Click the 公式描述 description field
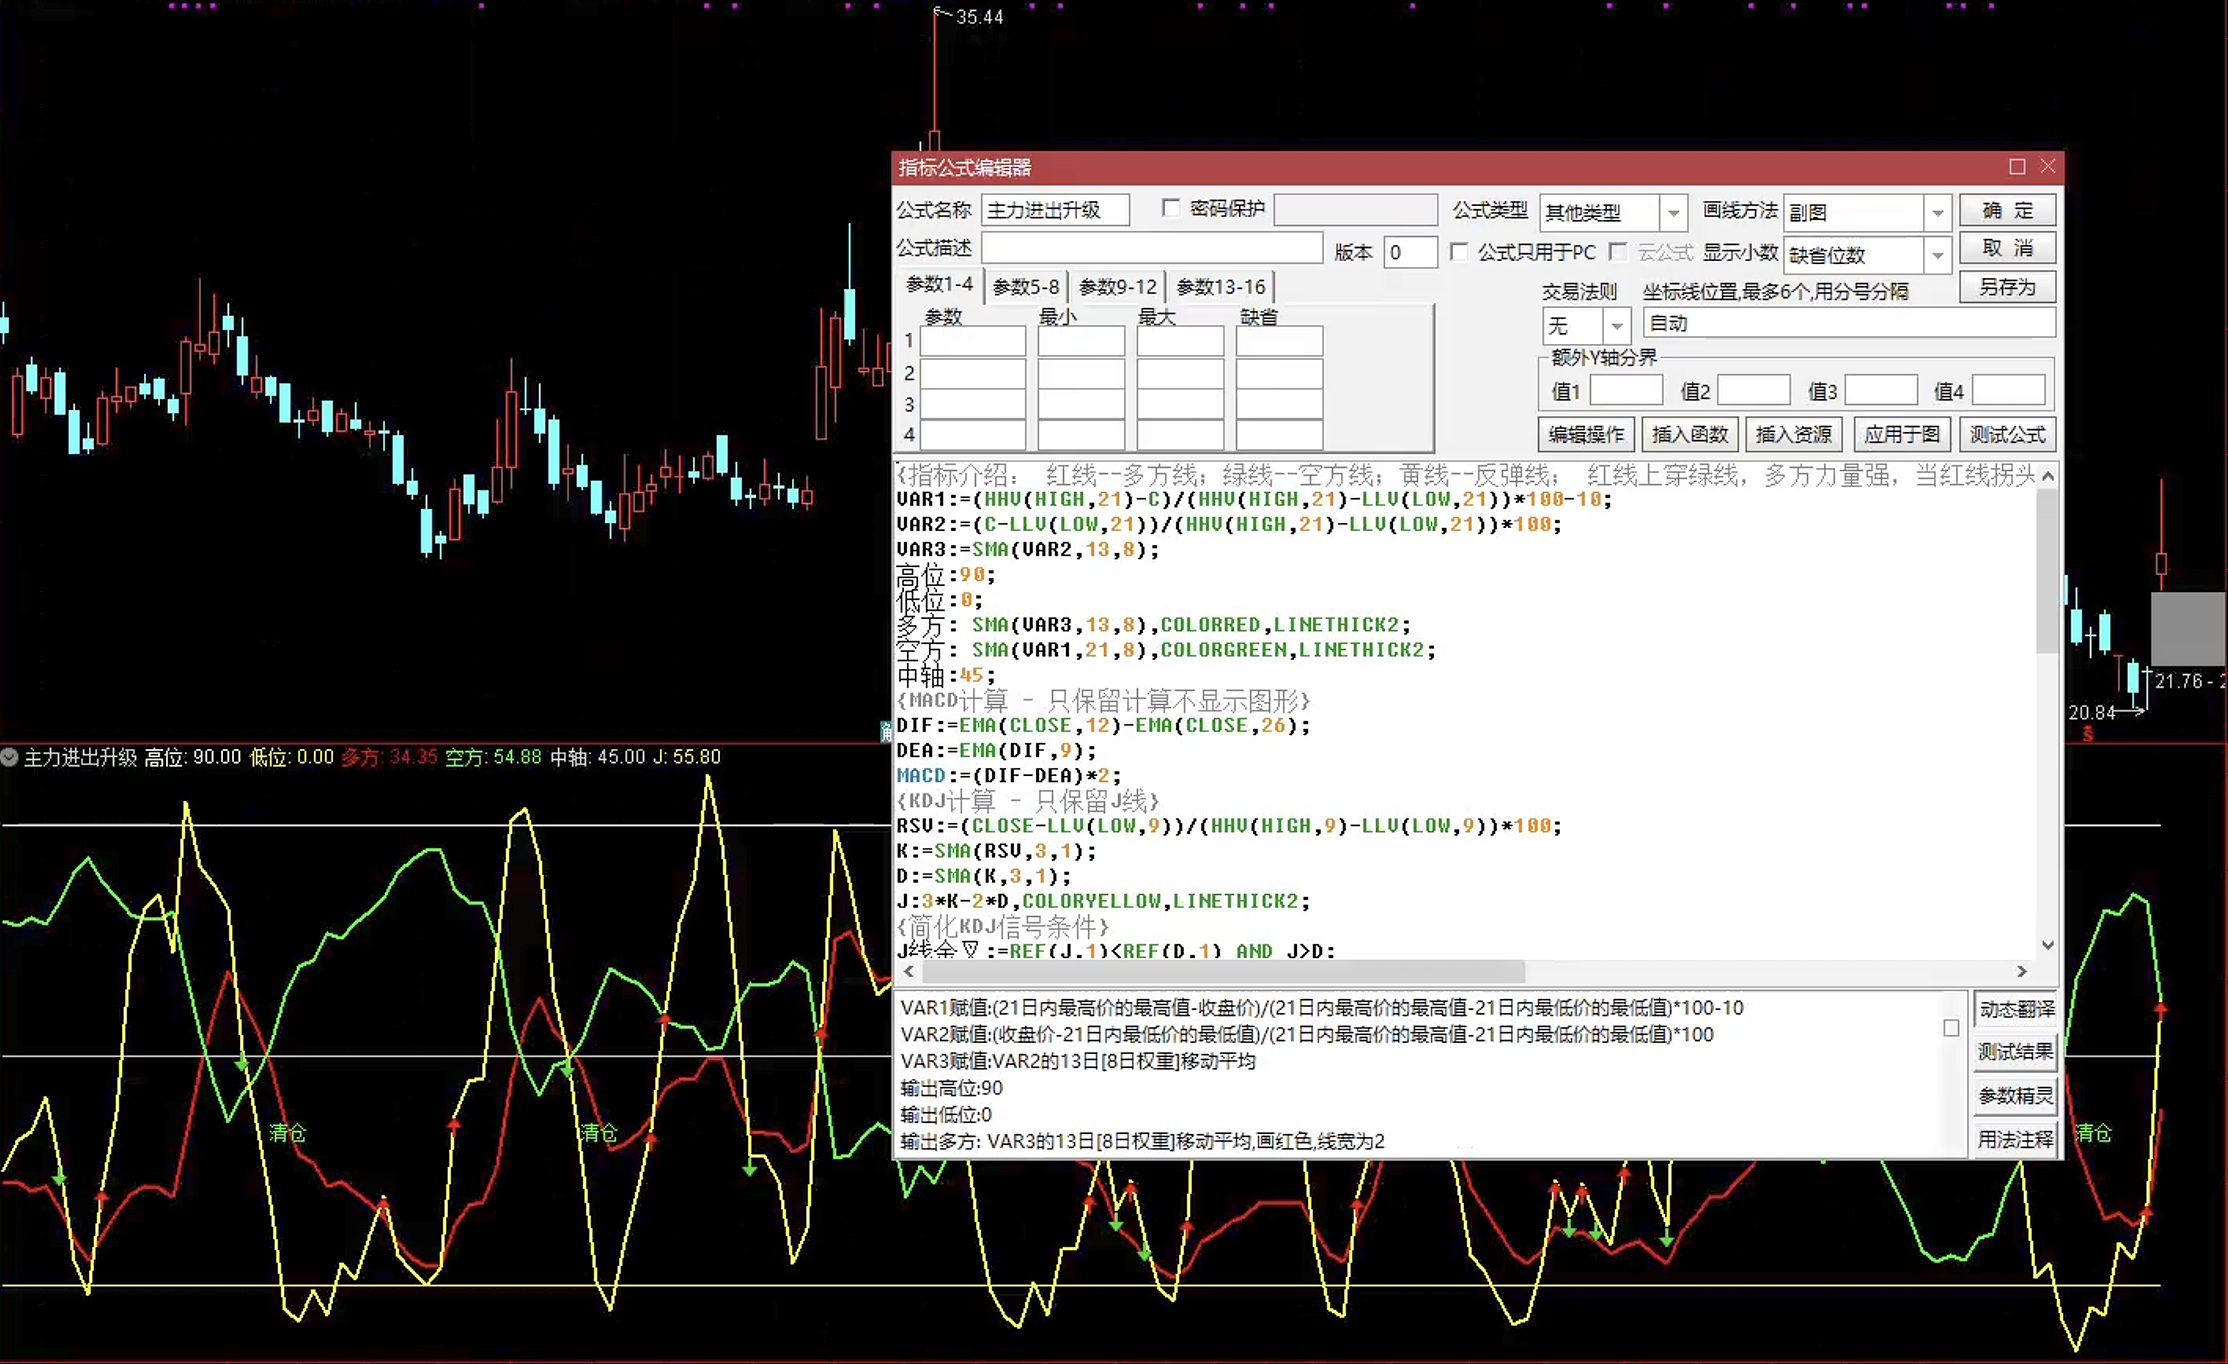Viewport: 2228px width, 1364px height. (1152, 247)
